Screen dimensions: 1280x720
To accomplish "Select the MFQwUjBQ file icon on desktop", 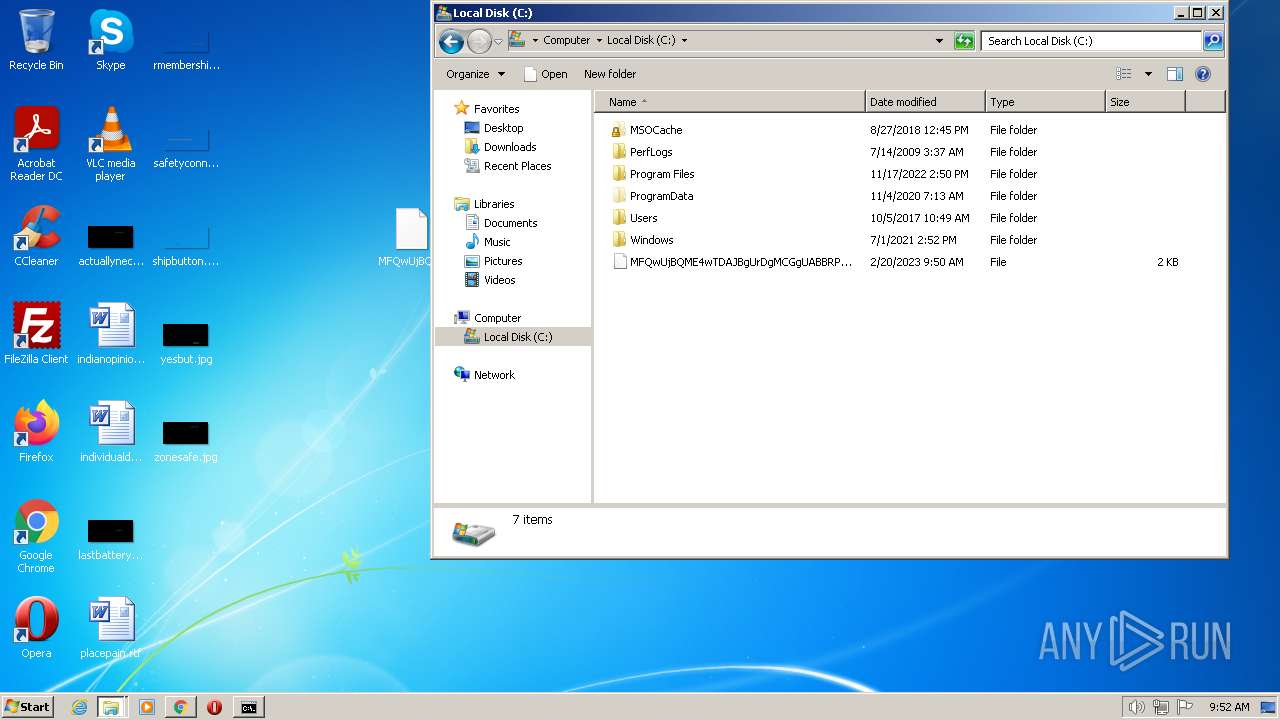I will 405,237.
